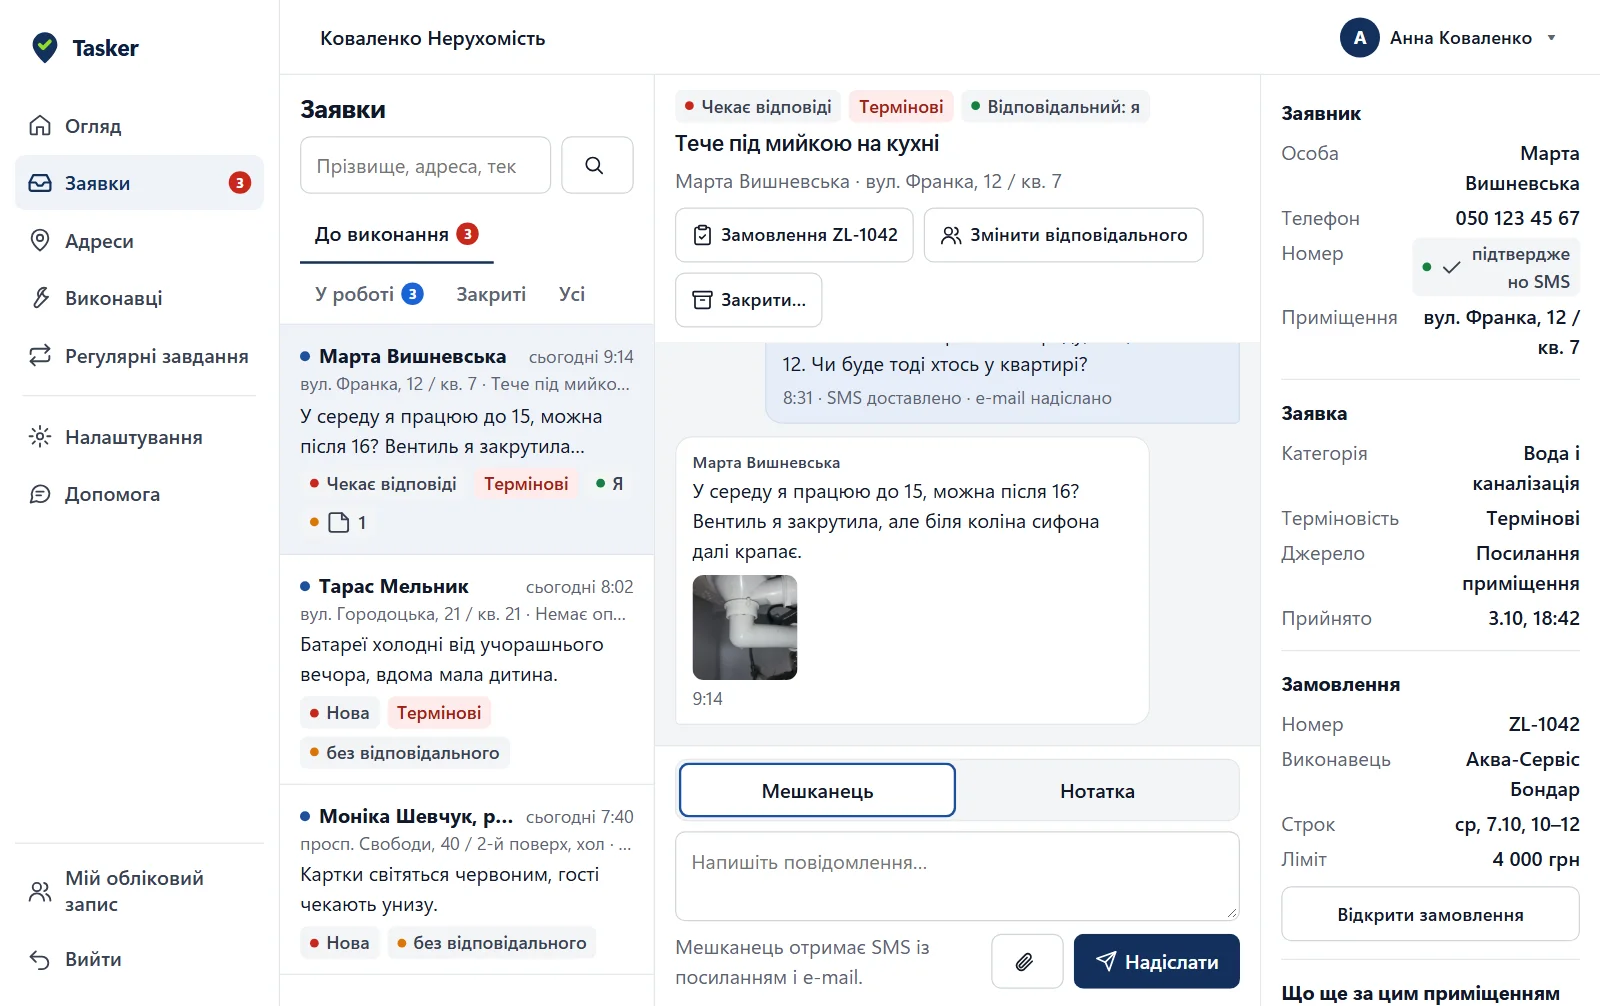Open Допомога in sidebar

pos(139,494)
